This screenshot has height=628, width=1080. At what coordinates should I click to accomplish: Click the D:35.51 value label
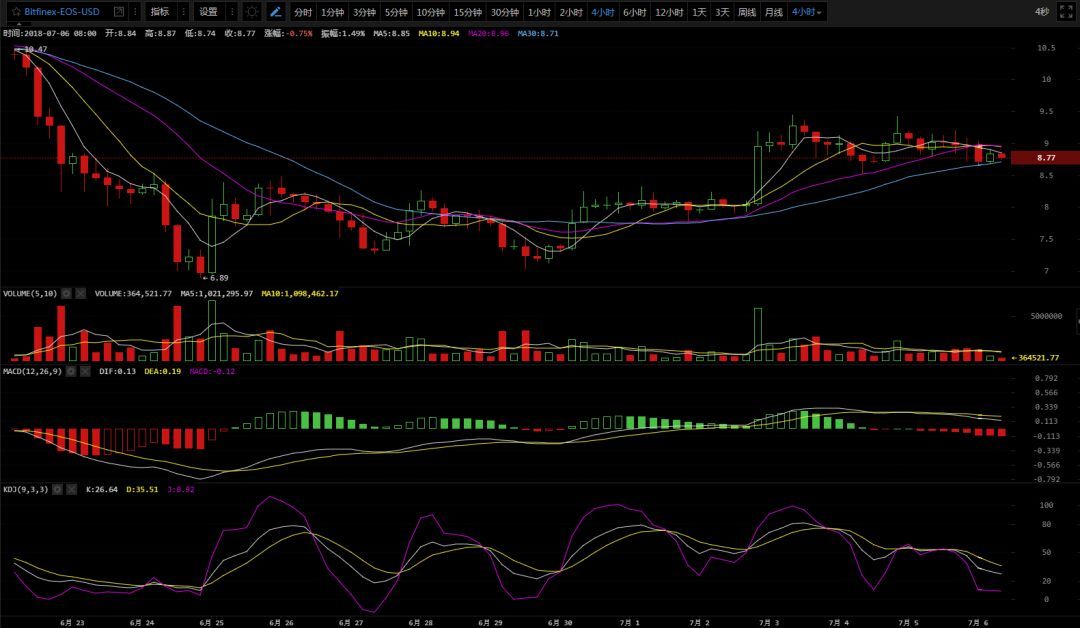(142, 490)
